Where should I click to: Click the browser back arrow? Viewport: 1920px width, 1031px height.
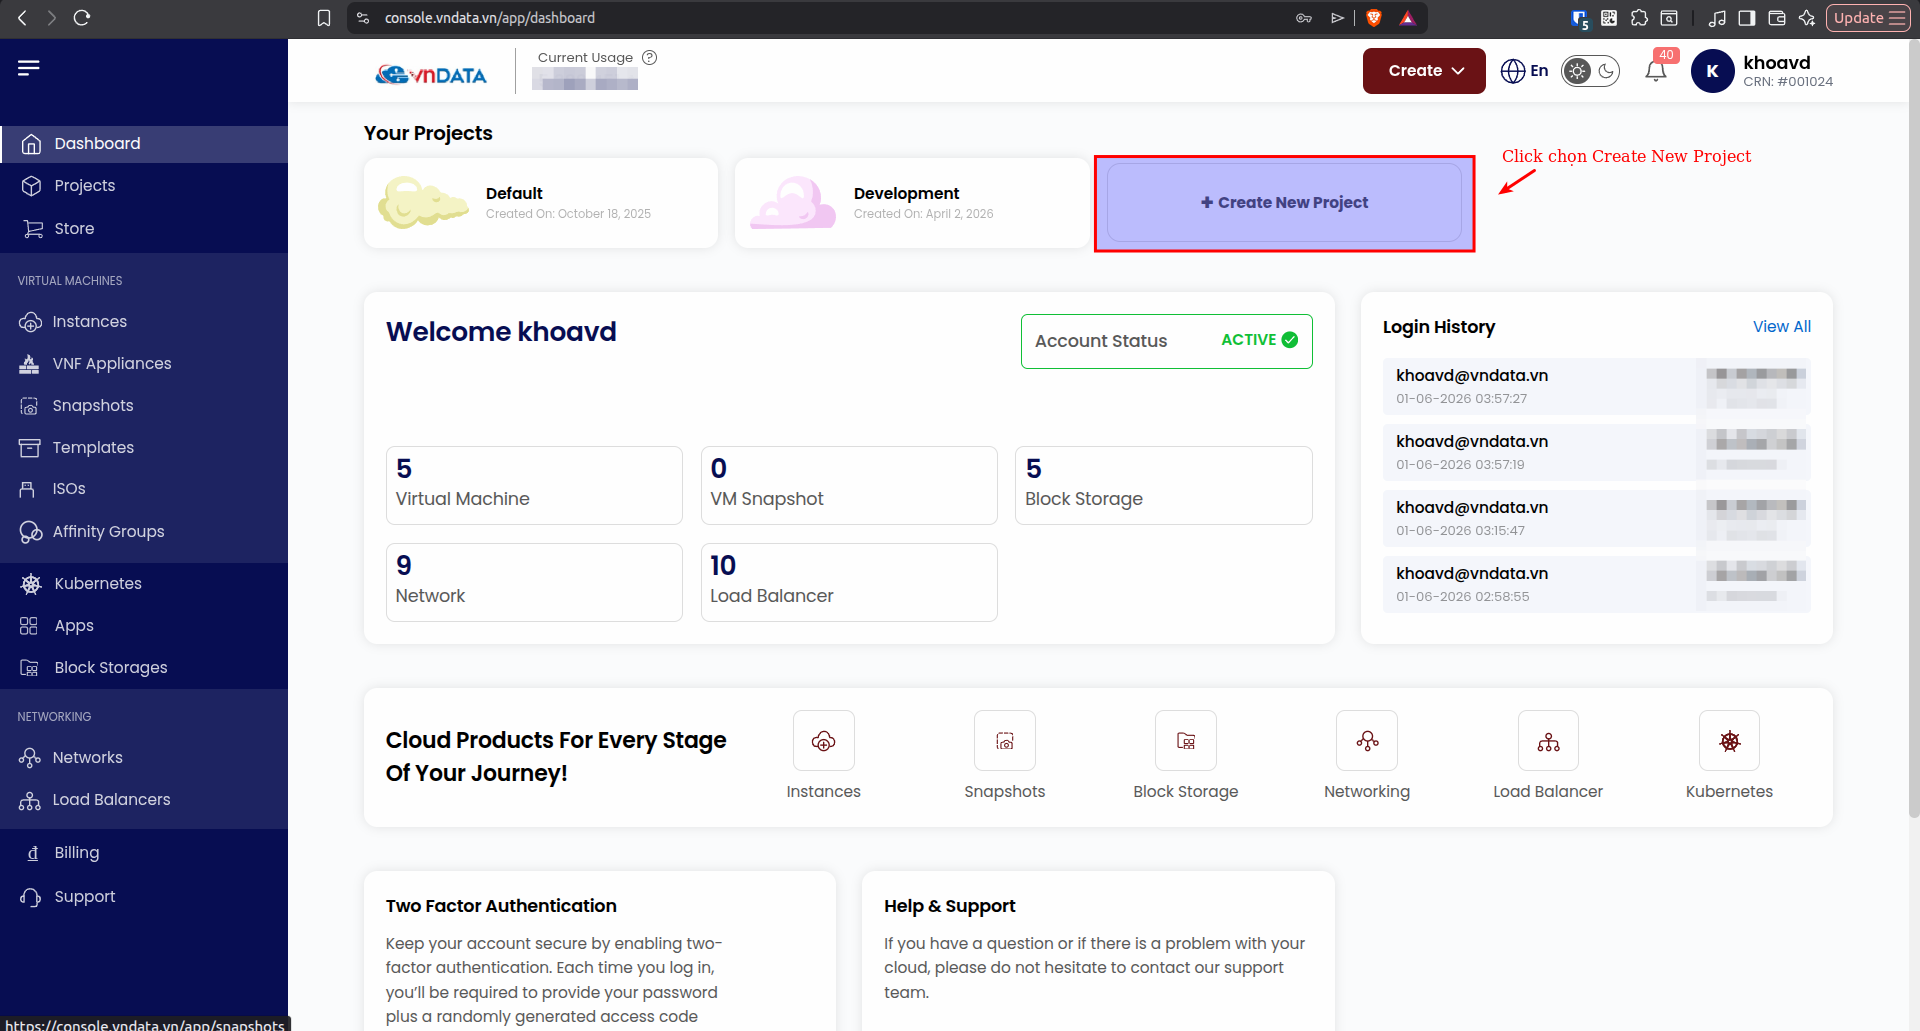pos(22,18)
